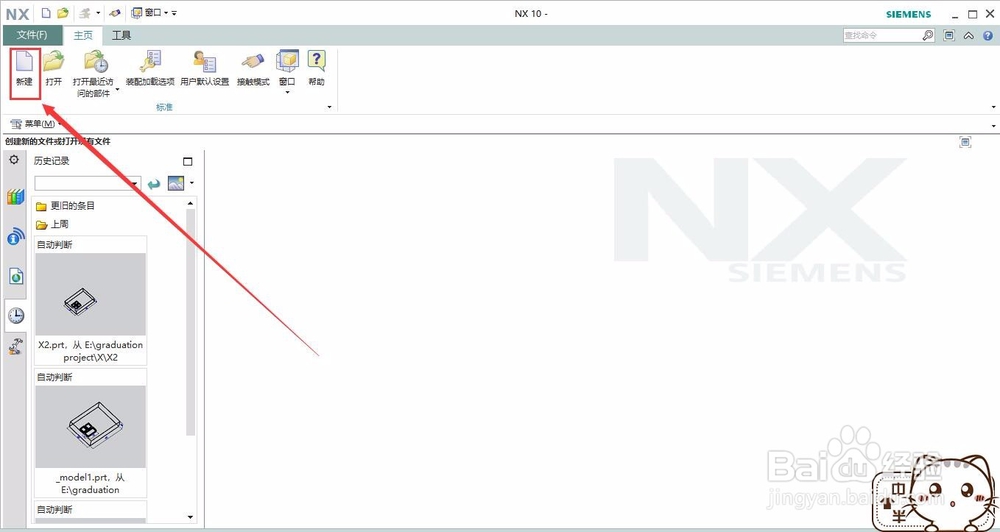The image size is (1000, 532).
Task: Click the 标准 group label
Action: [x=165, y=107]
